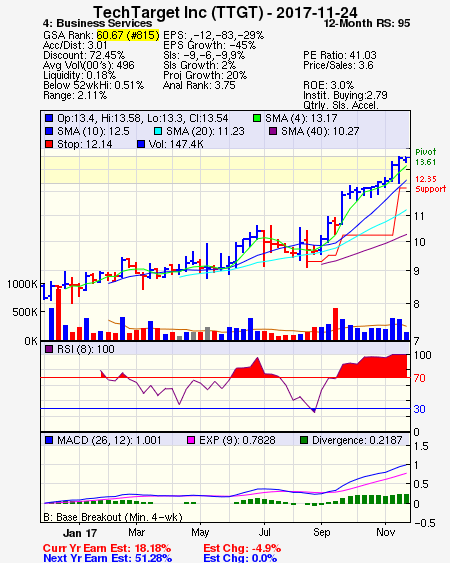The image size is (450, 563).
Task: Click the red 70 RSI threshold label
Action: click(419, 378)
